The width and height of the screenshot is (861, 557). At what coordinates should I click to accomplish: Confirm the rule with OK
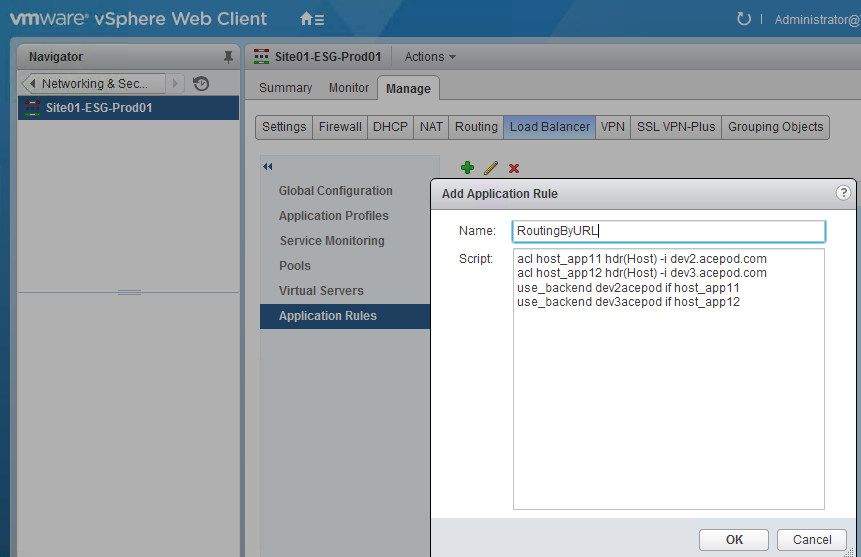point(734,539)
